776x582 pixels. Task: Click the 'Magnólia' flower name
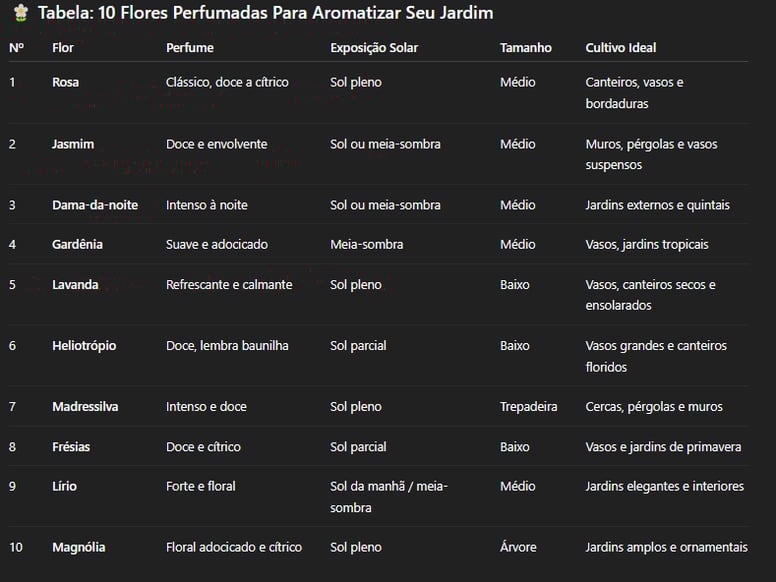[x=79, y=547]
